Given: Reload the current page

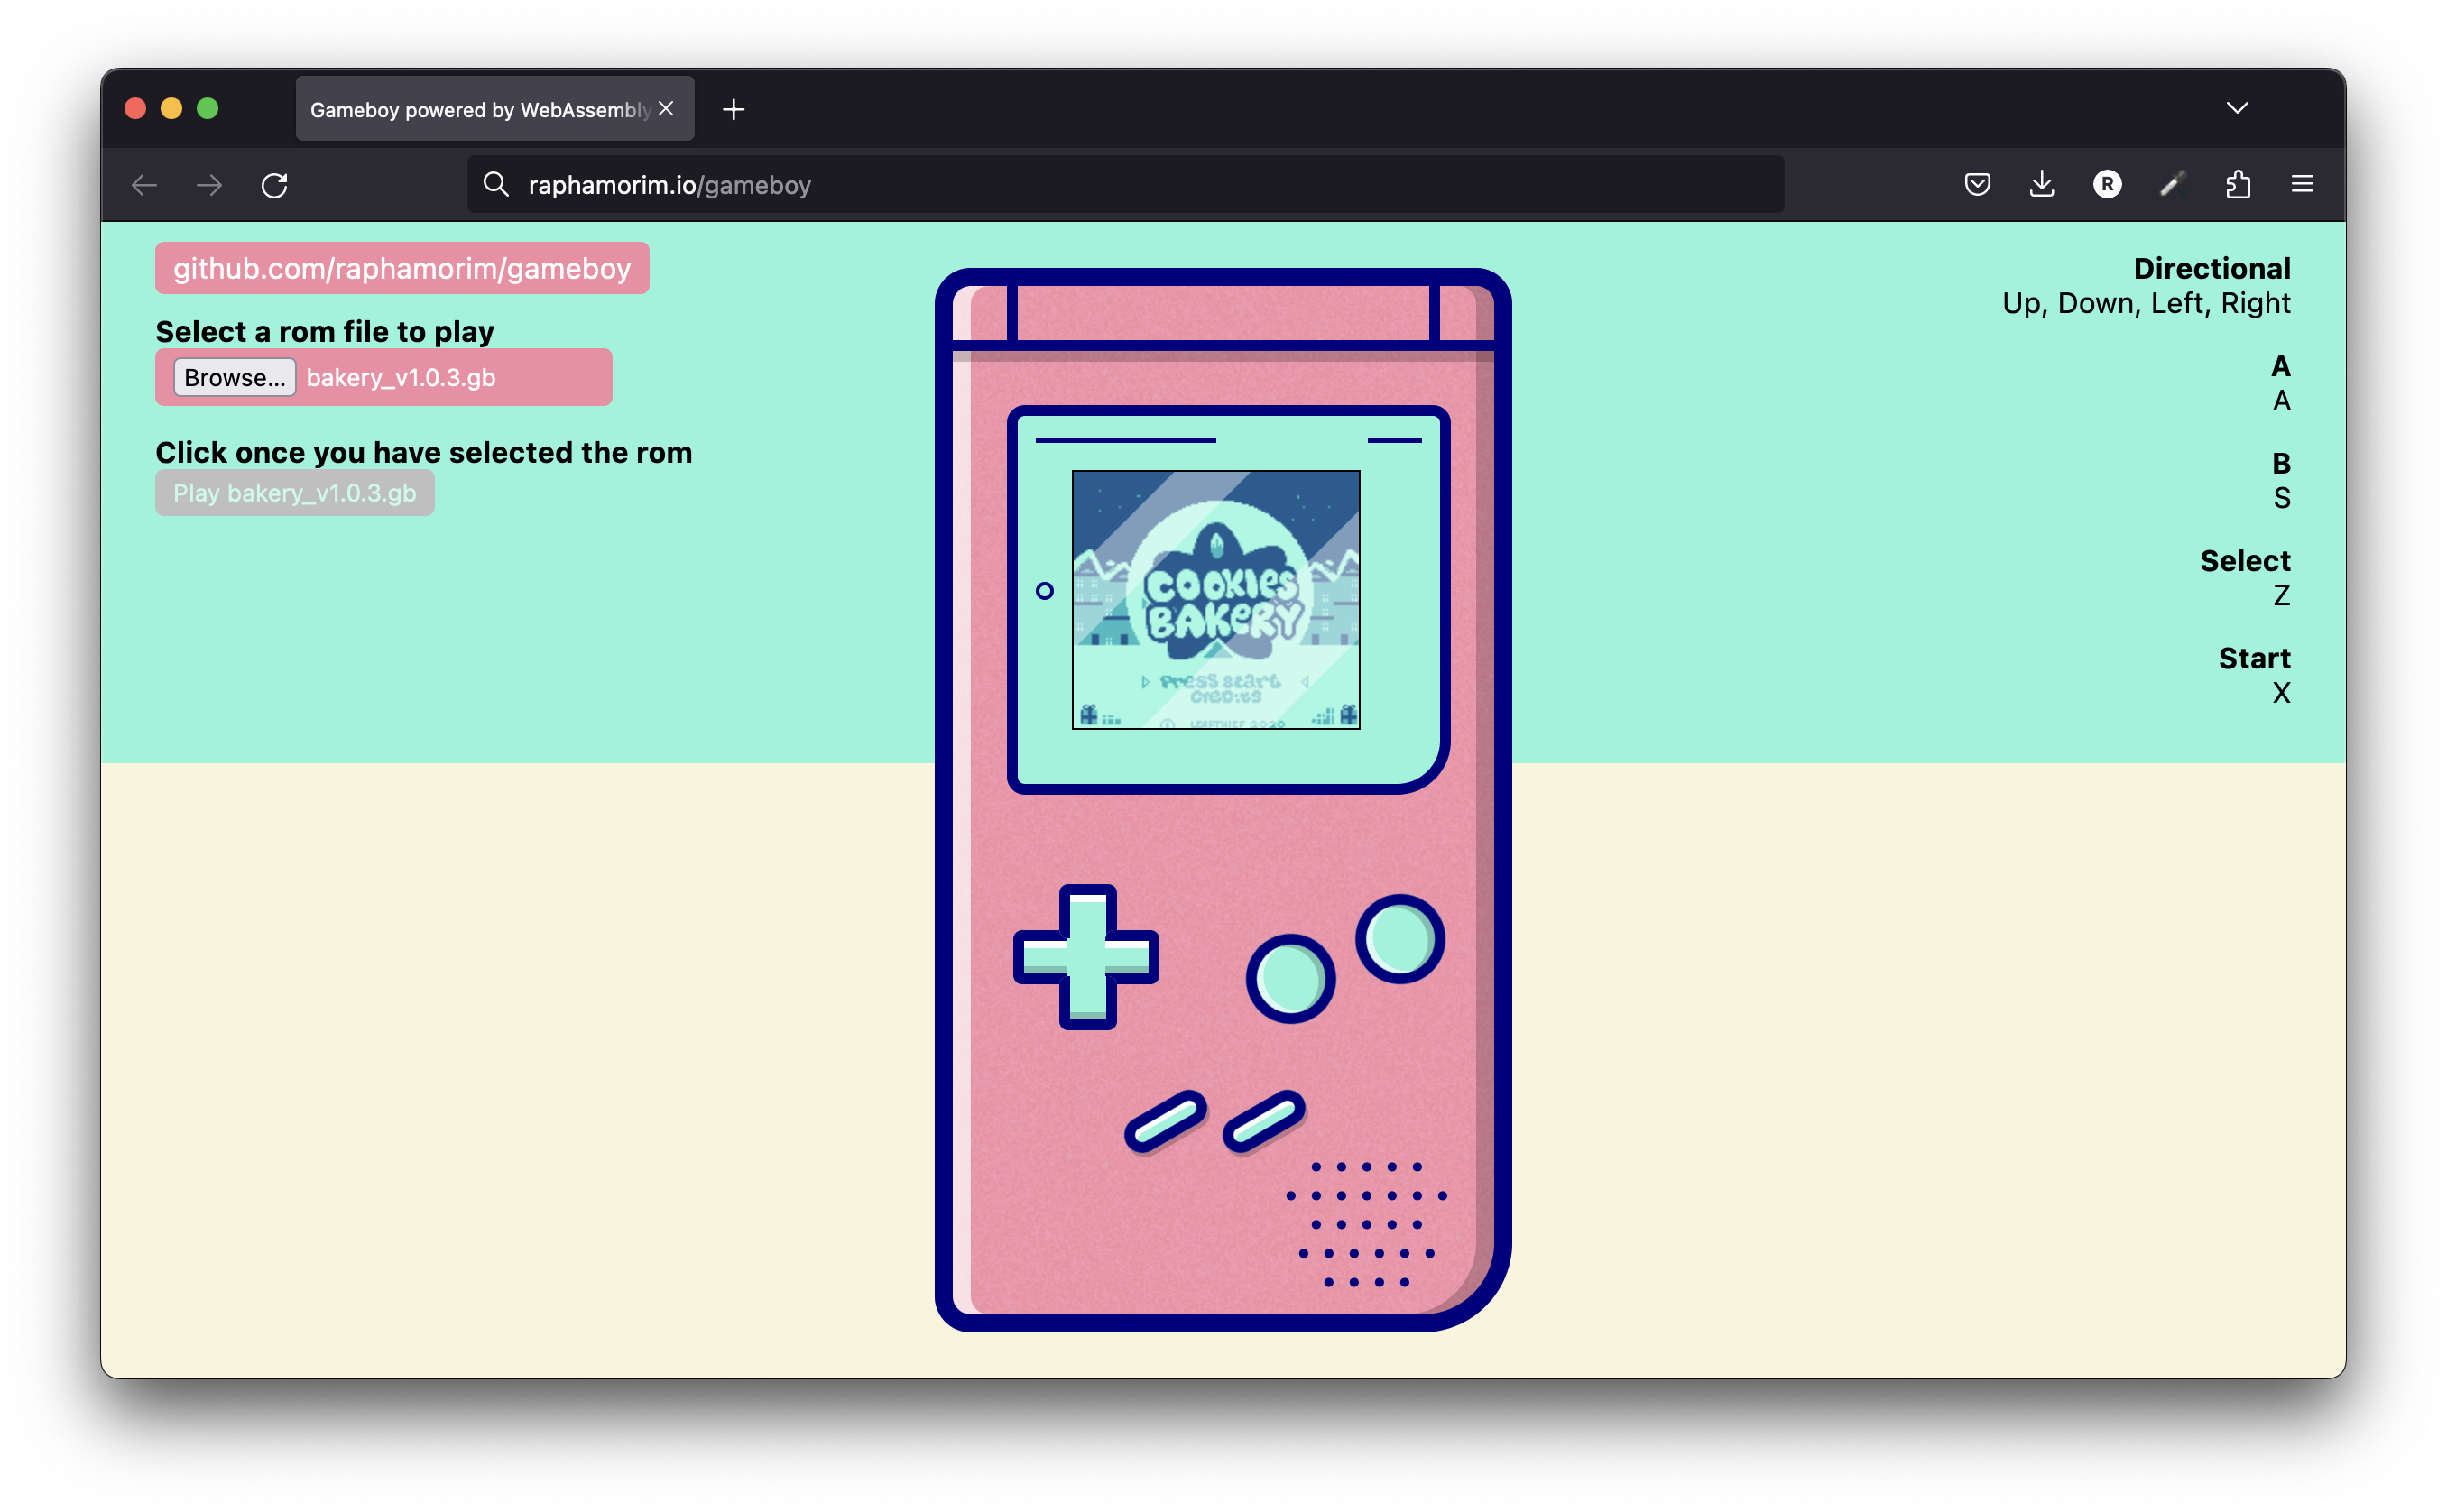Looking at the screenshot, I should (x=274, y=185).
